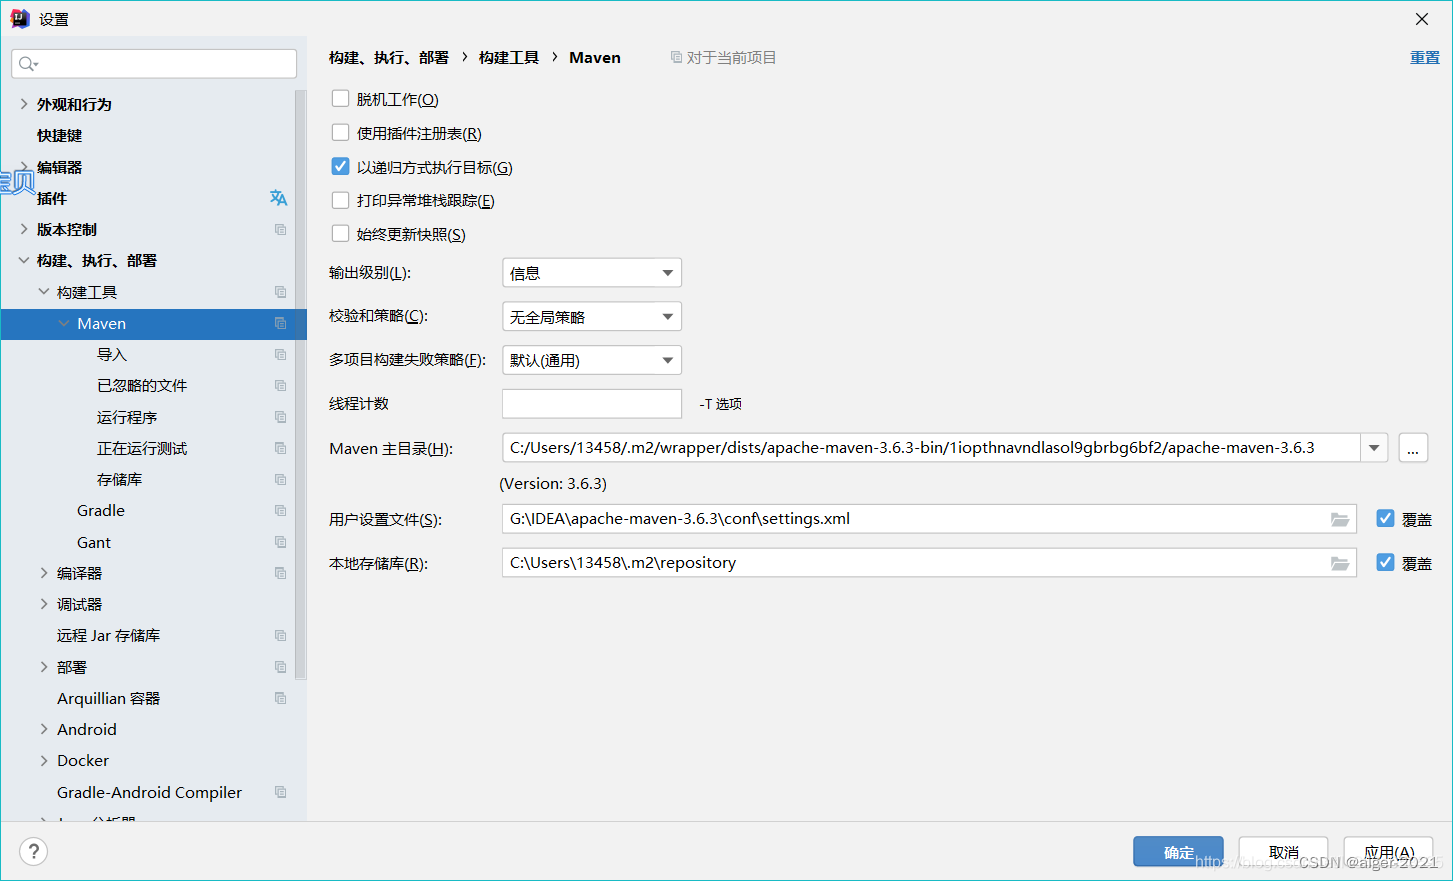Click the ... browse Maven home button
Image resolution: width=1453 pixels, height=881 pixels.
pos(1413,448)
